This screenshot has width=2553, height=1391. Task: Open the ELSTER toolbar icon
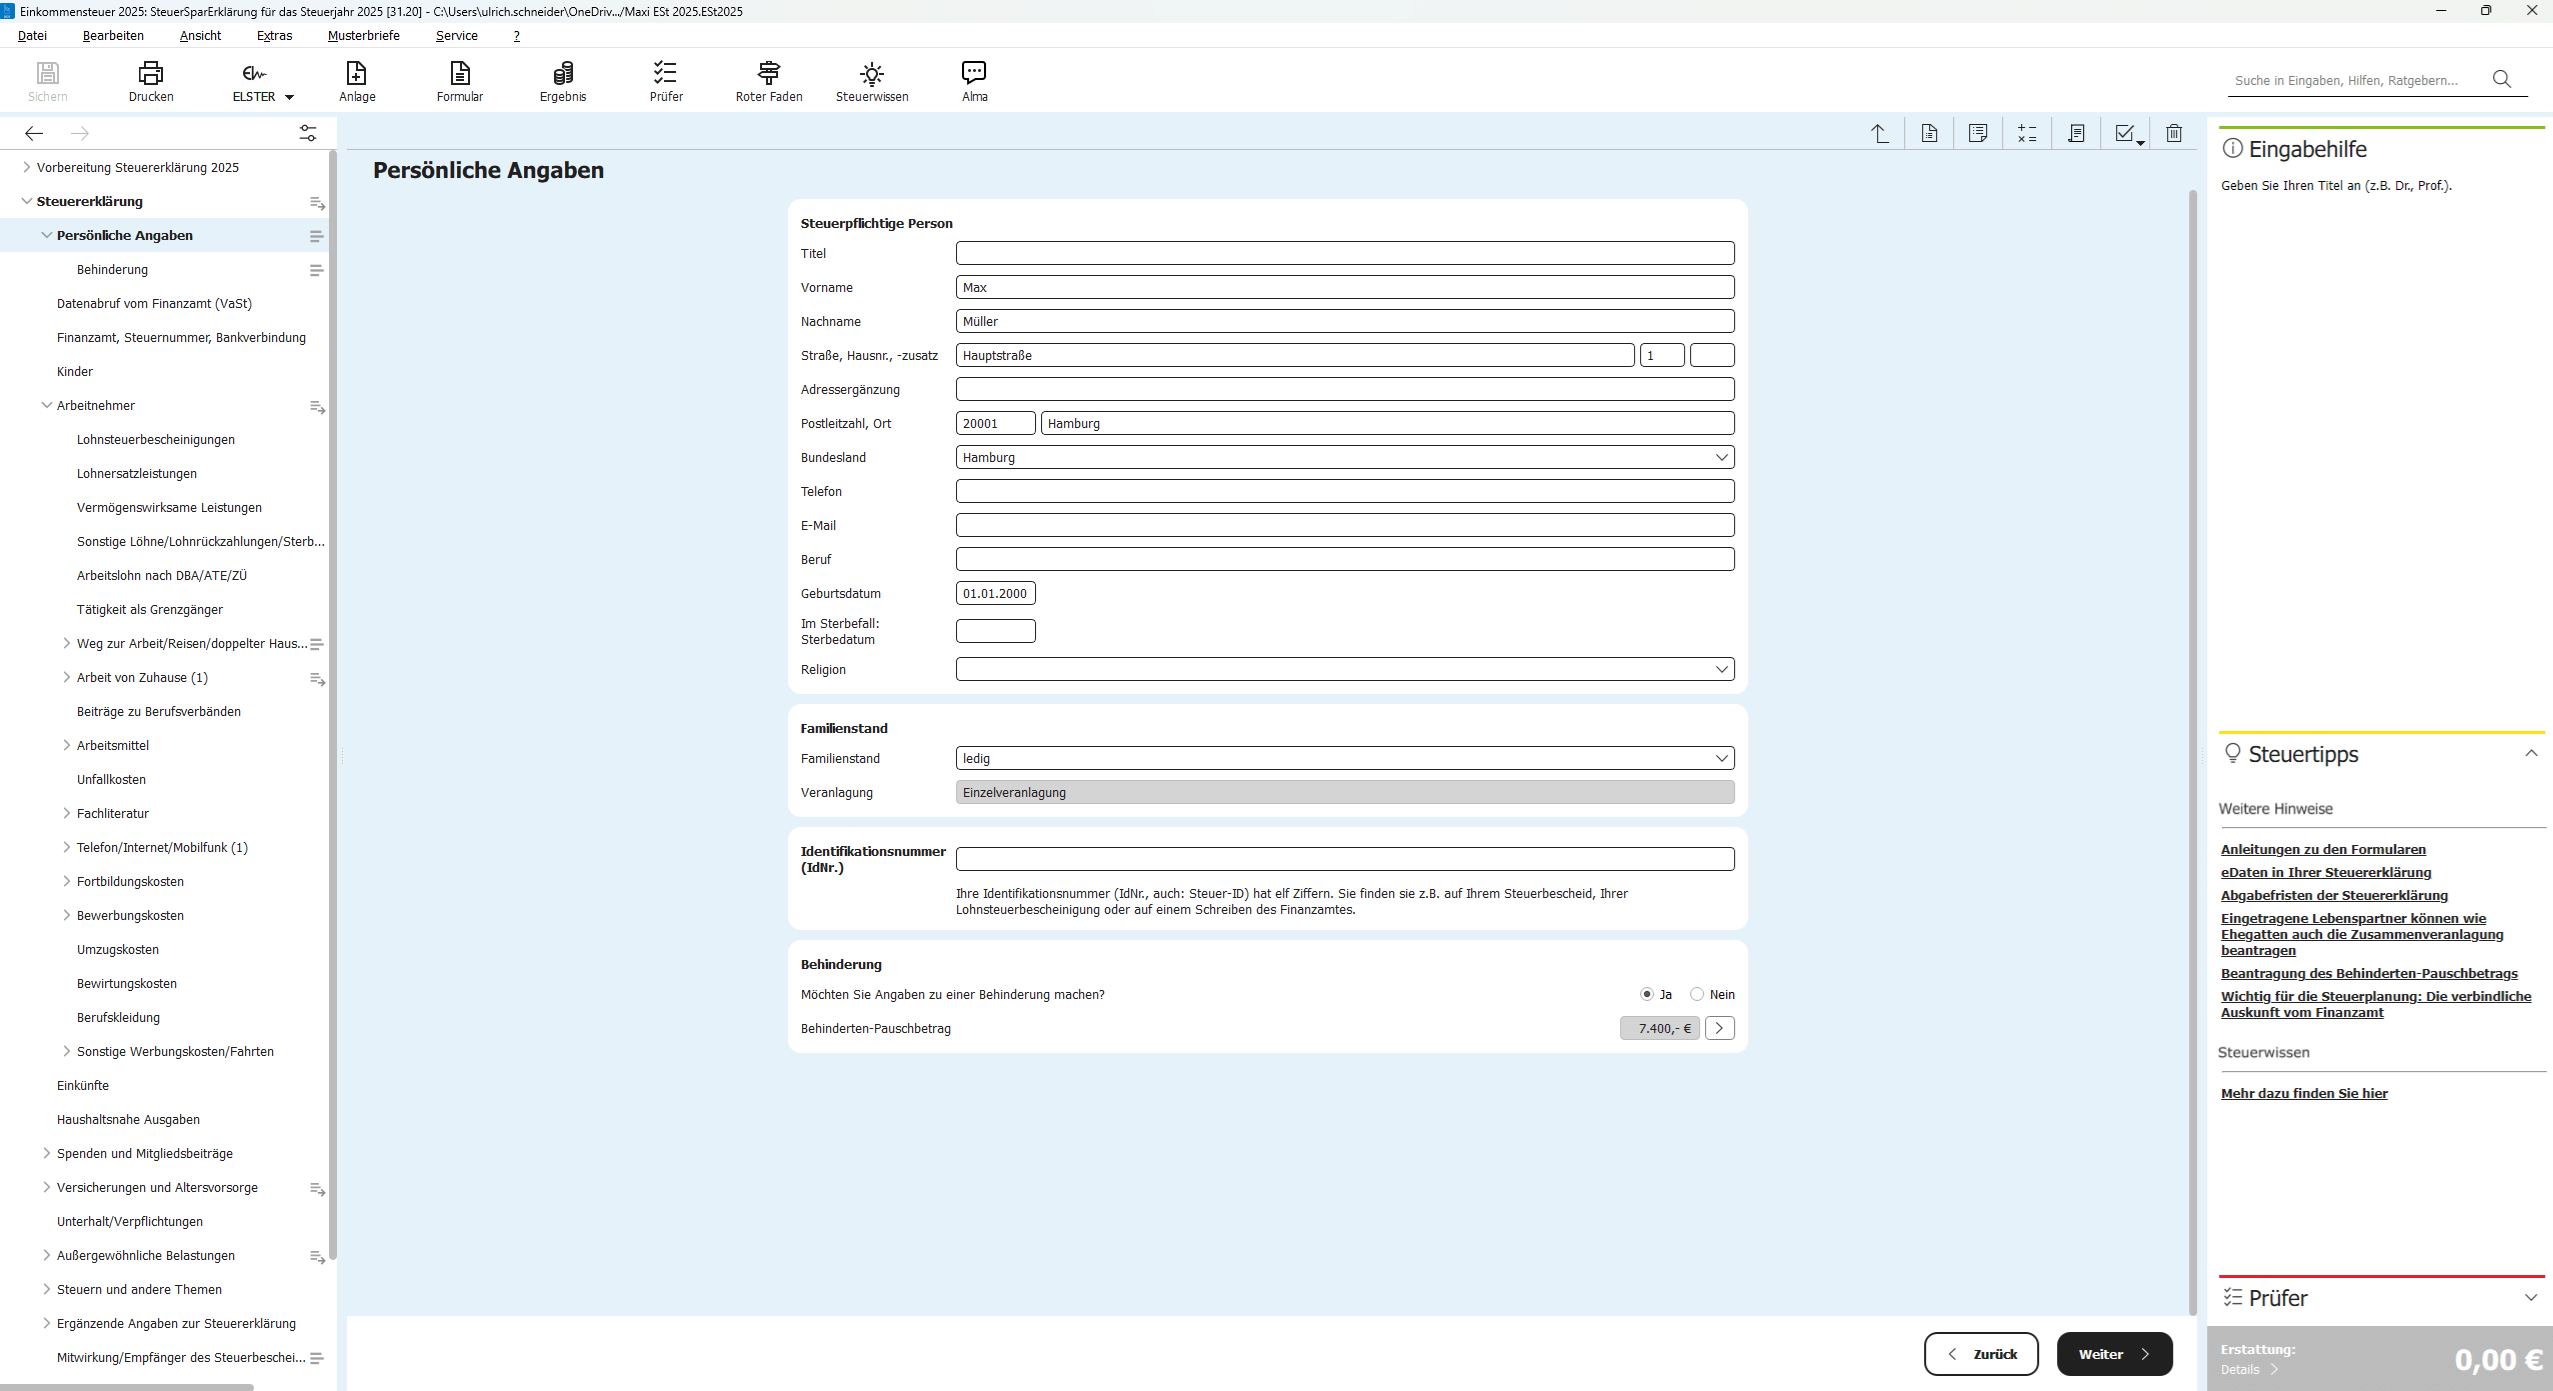(x=254, y=73)
